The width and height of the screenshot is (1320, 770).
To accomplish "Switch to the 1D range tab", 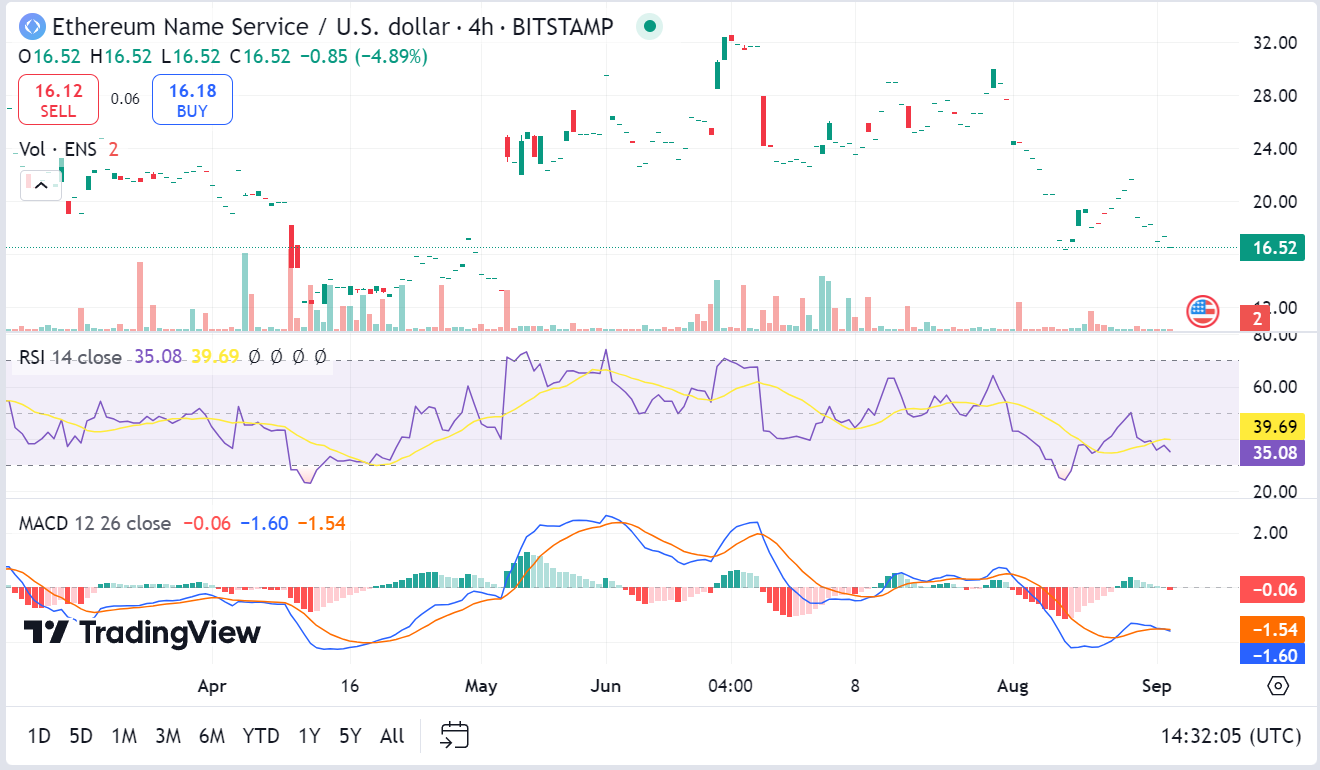I will click(x=38, y=735).
